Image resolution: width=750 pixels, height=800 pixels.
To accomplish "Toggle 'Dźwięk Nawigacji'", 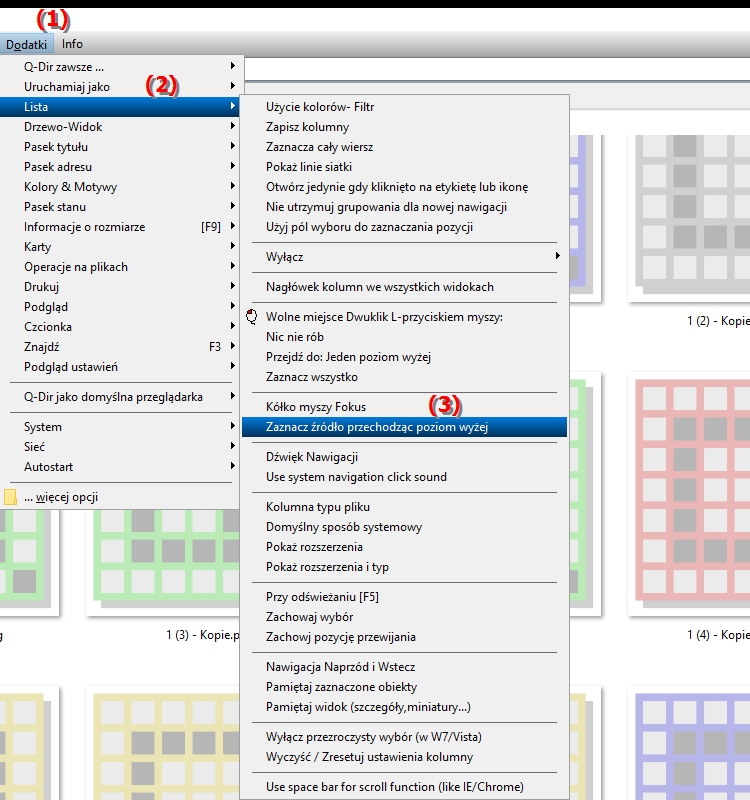I will coord(404,457).
